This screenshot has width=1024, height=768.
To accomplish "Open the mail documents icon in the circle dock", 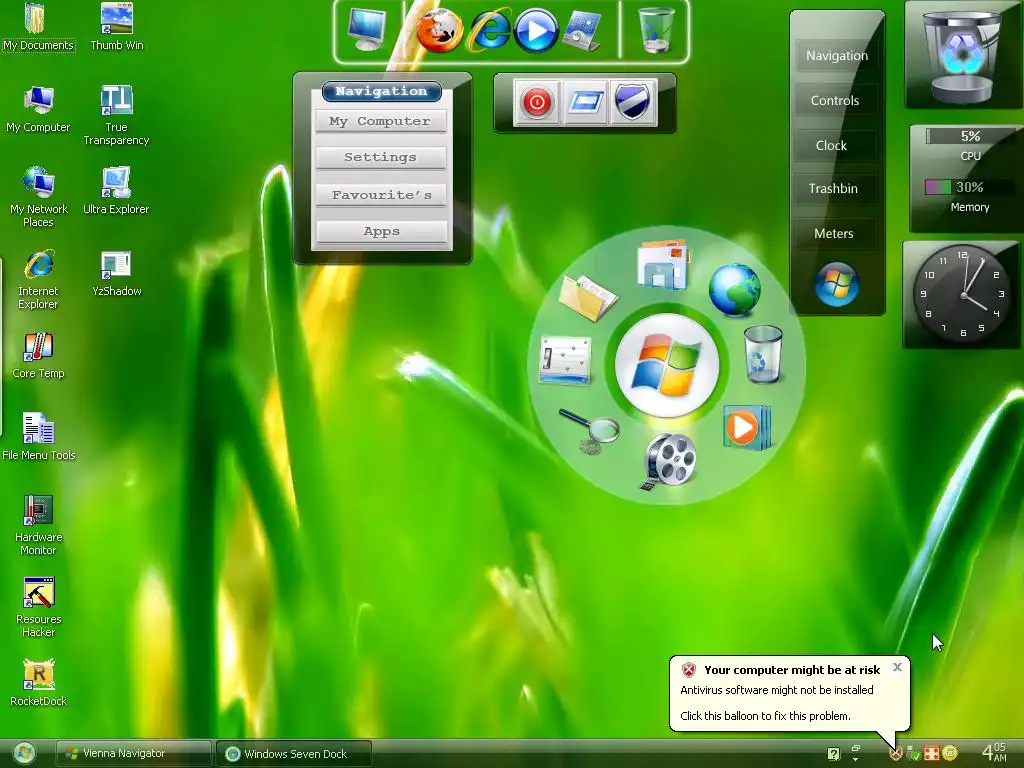I will click(x=663, y=264).
